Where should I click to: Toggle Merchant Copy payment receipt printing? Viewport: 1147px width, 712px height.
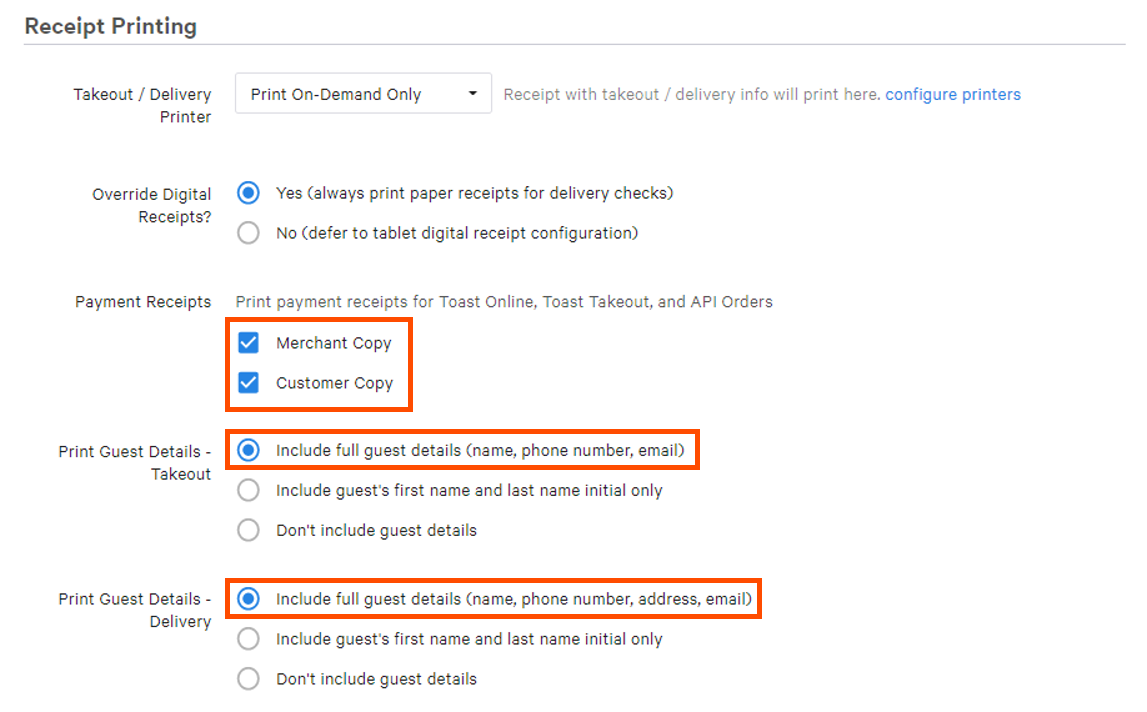(248, 342)
